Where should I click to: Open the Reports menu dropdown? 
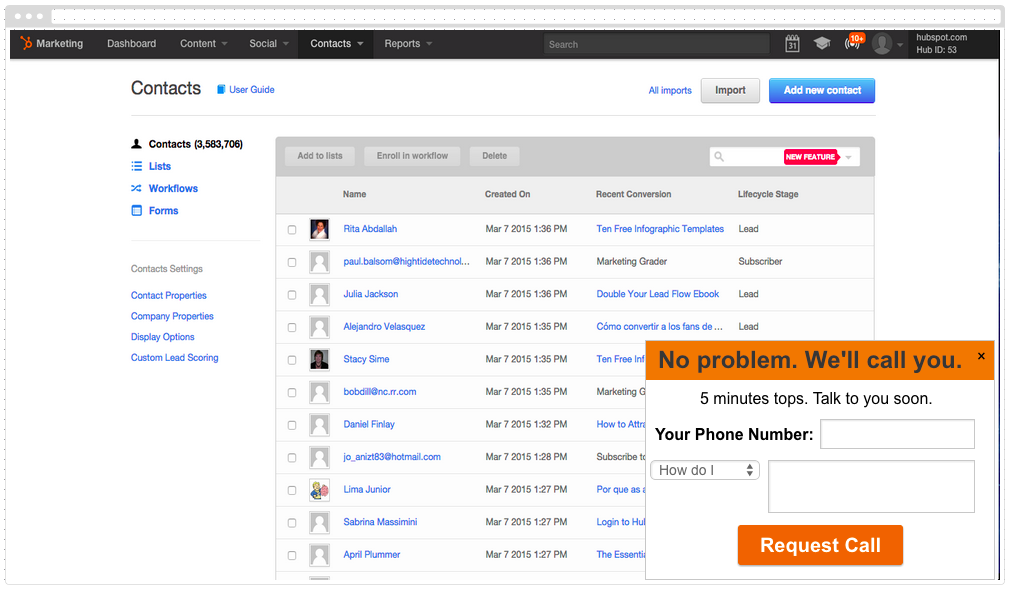point(408,44)
